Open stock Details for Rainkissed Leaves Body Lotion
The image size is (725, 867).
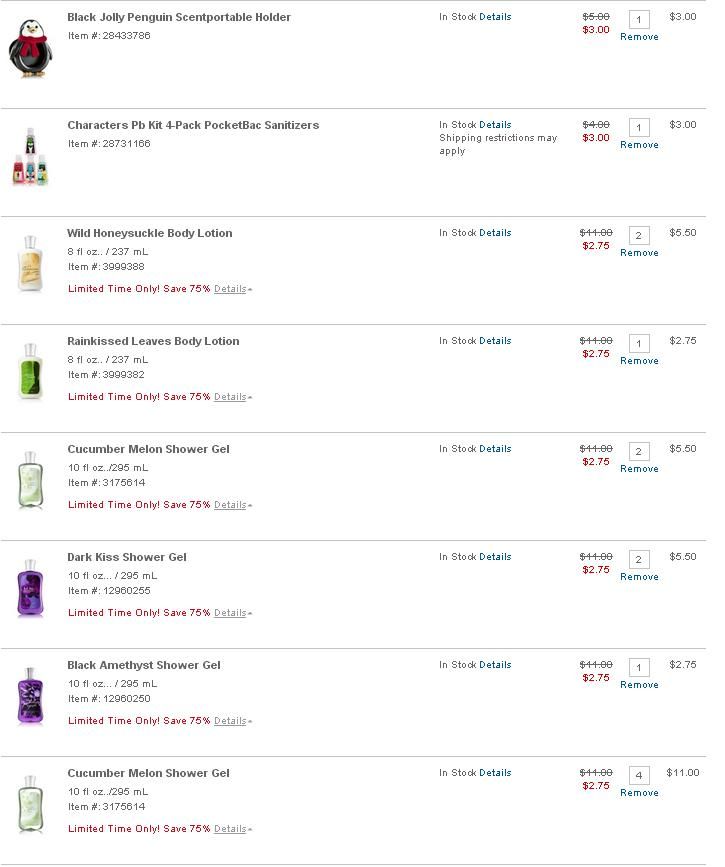coord(495,341)
